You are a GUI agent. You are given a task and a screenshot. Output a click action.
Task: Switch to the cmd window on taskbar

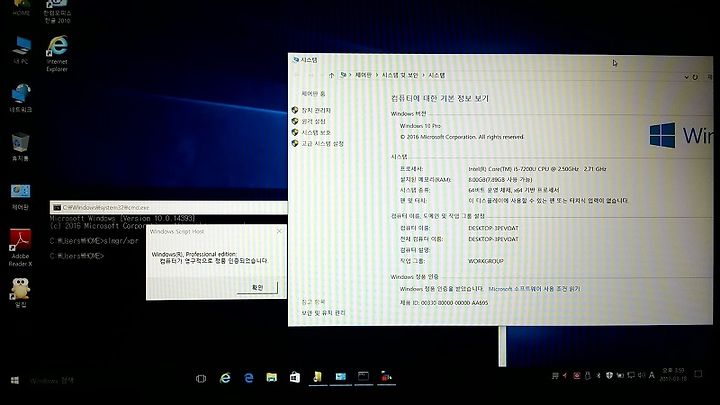(363, 377)
